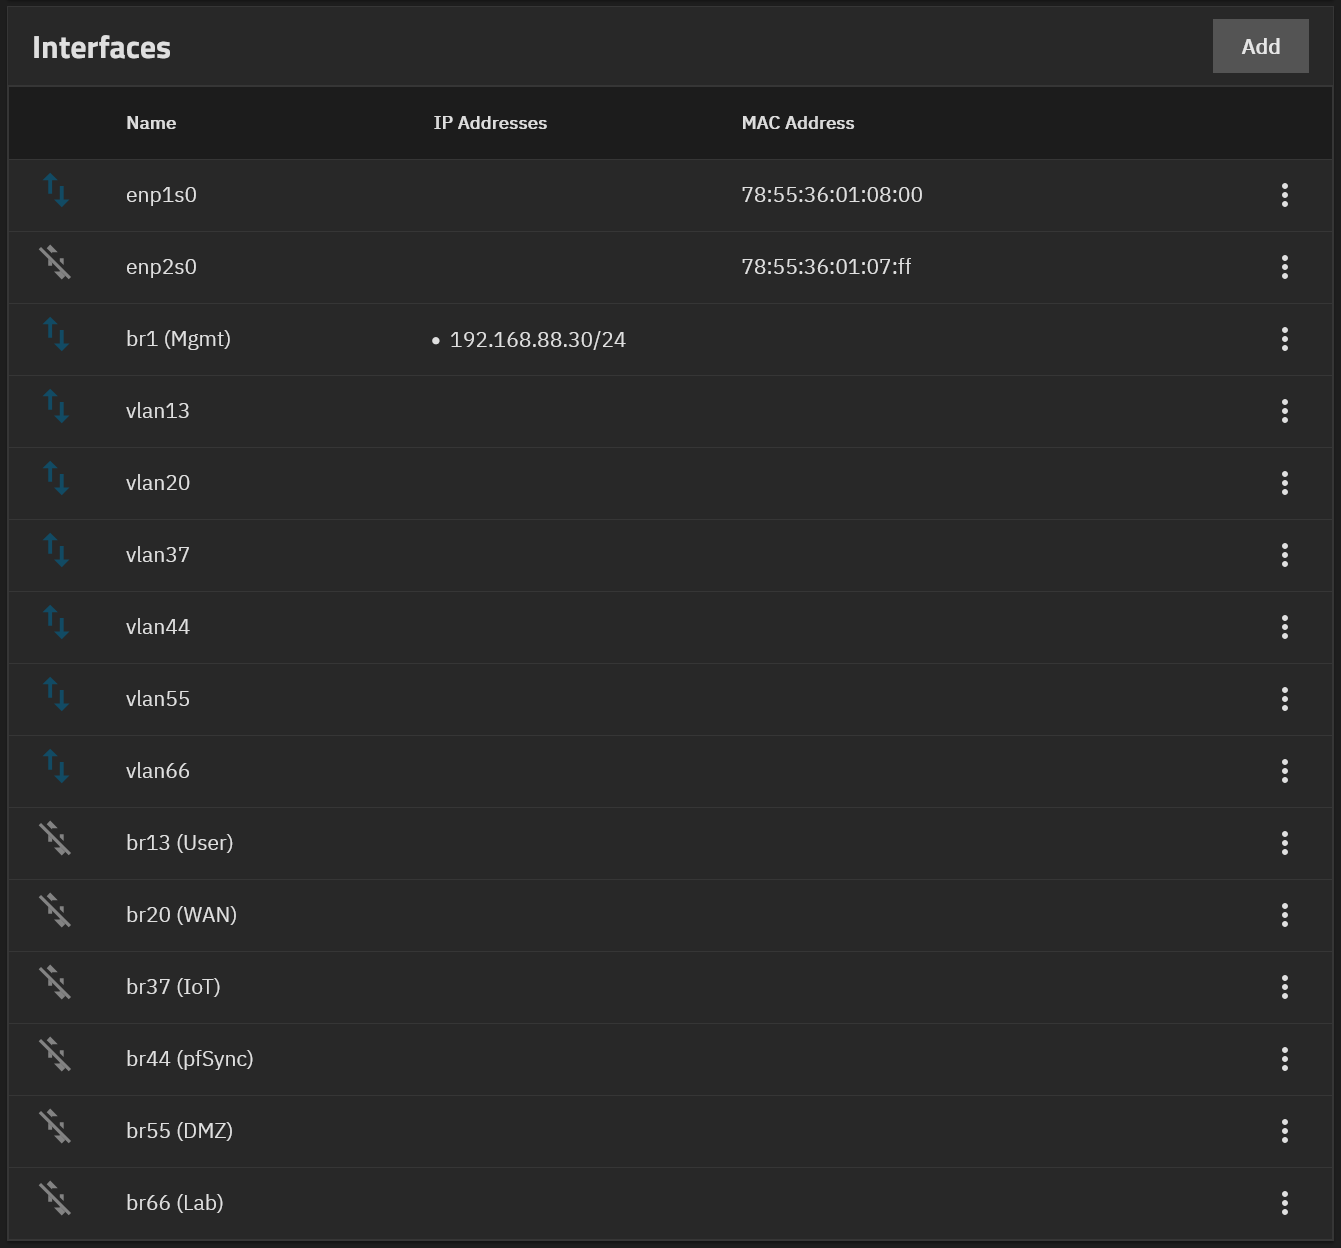
Task: Click the link status icon for enp1s0
Action: coord(56,191)
